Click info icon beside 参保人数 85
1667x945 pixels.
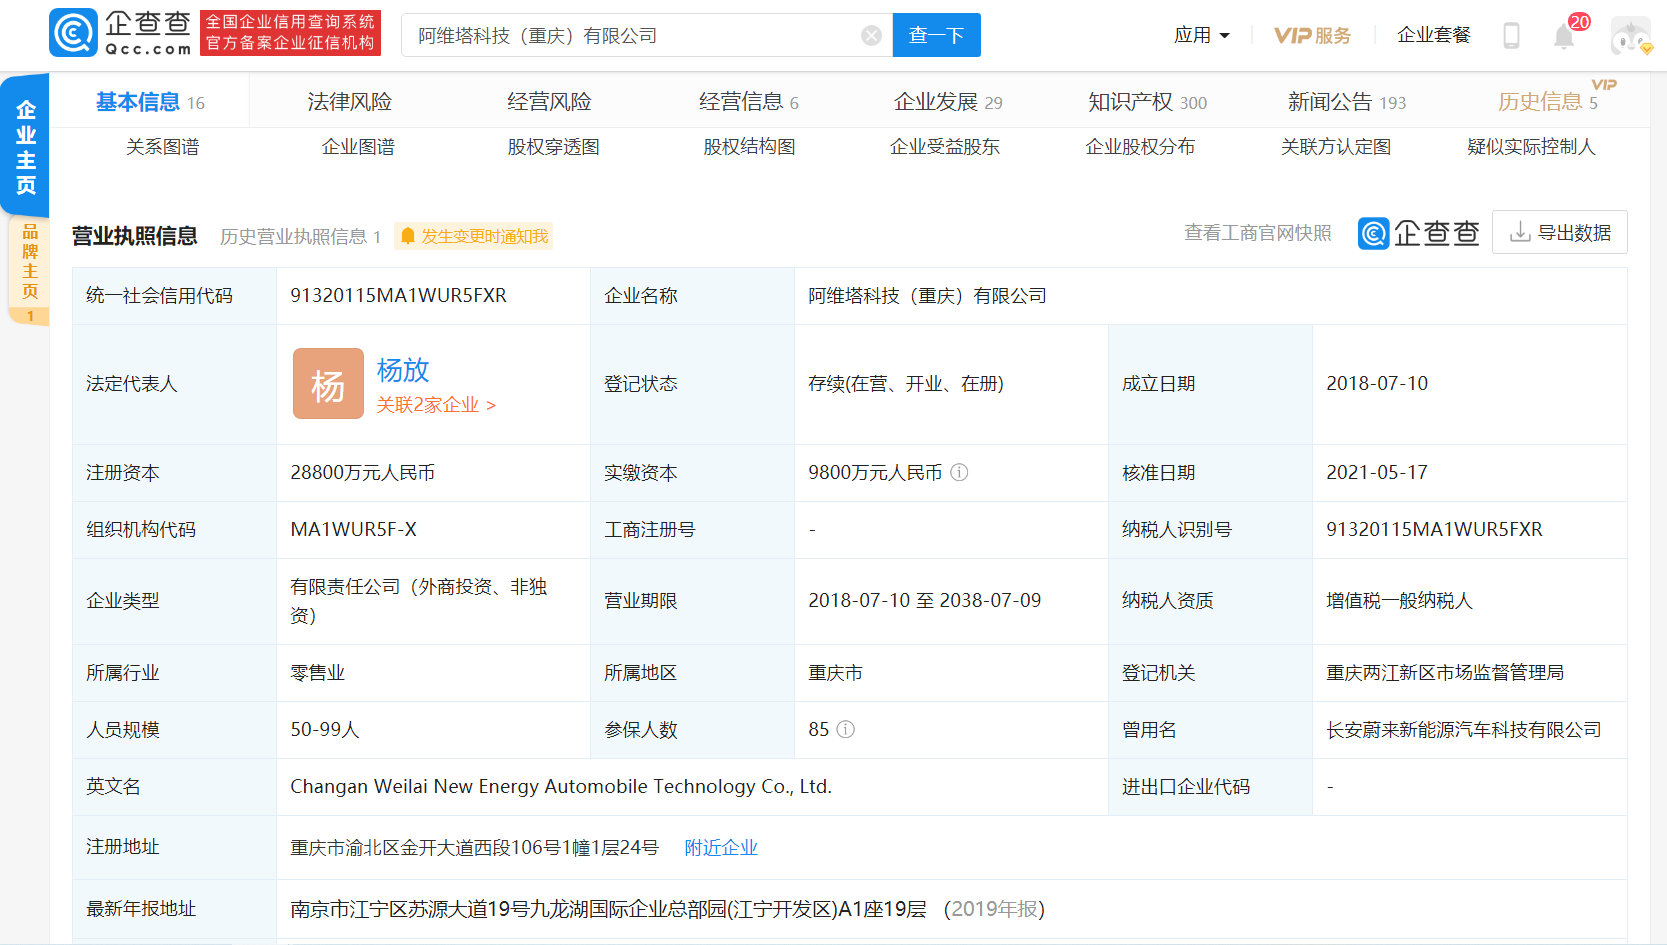pyautogui.click(x=846, y=729)
